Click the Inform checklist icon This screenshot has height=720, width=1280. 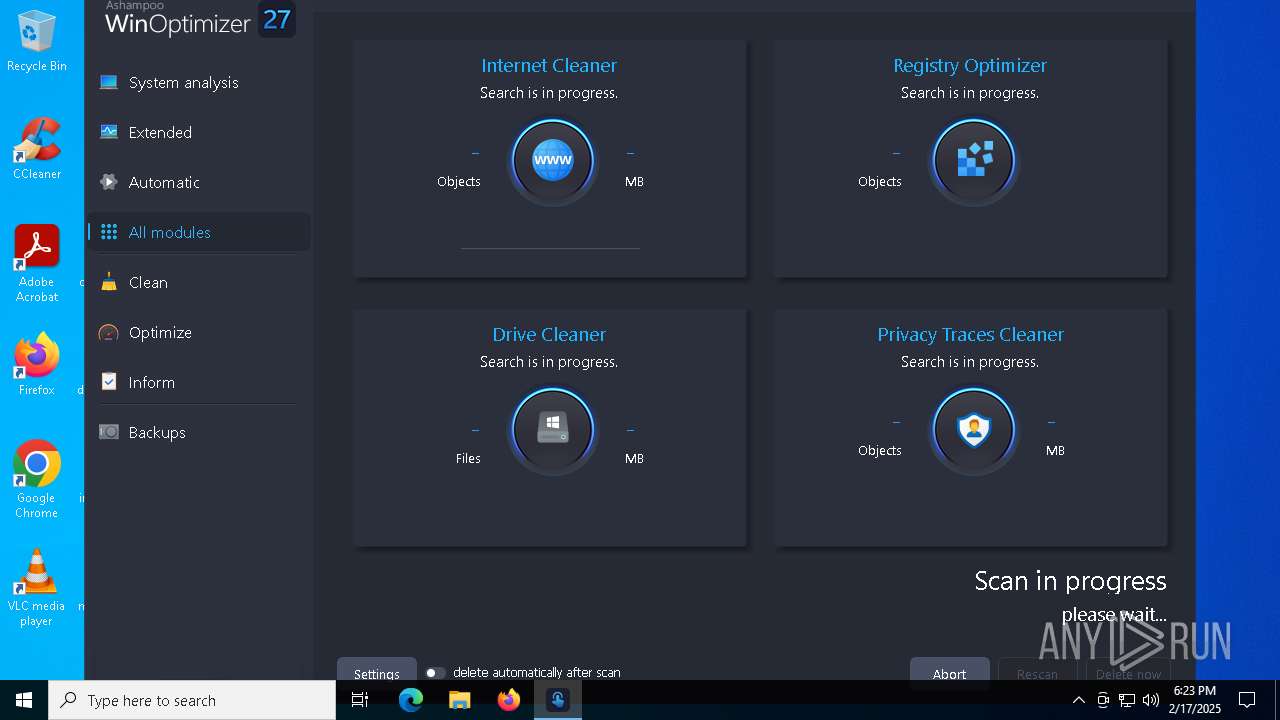tap(109, 382)
